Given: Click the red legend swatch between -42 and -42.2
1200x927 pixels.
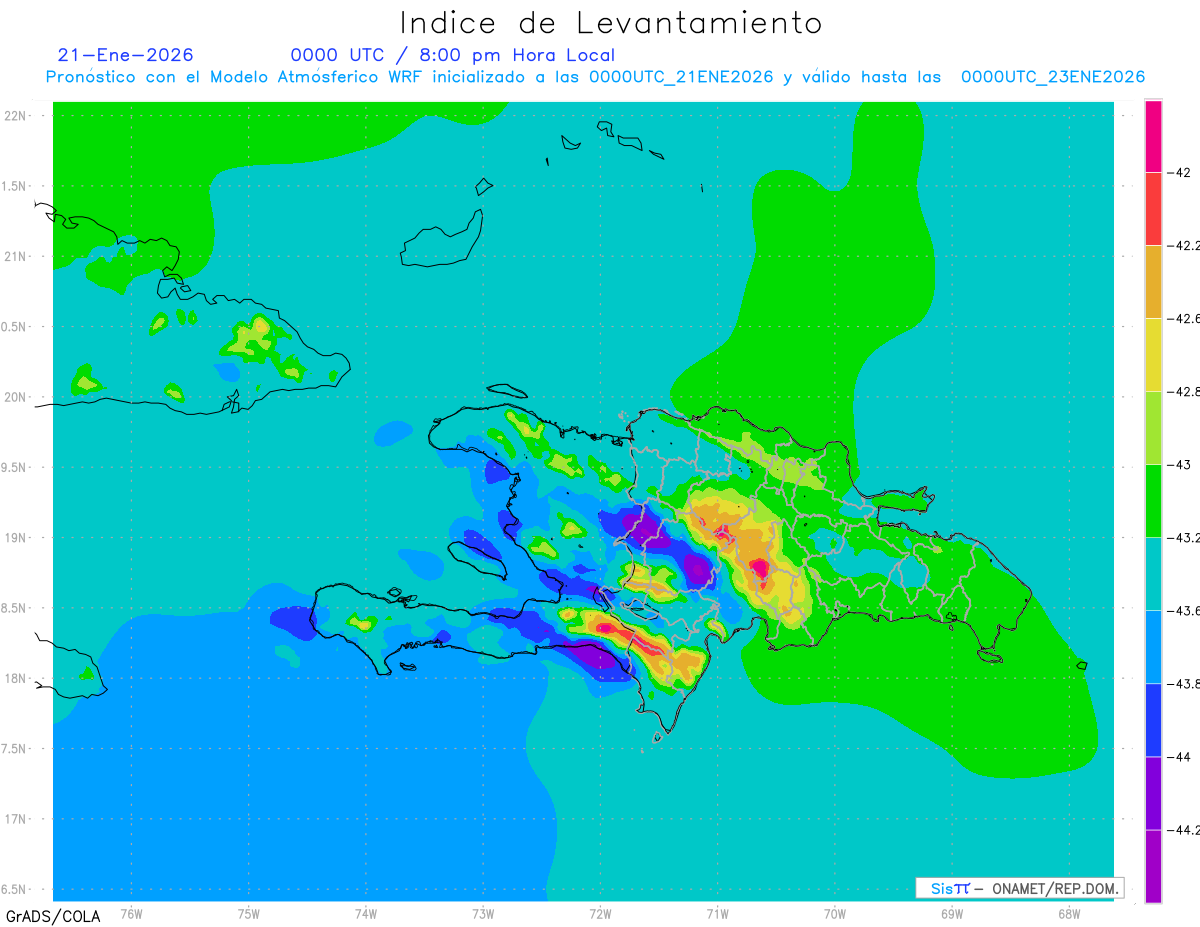Looking at the screenshot, I should [1153, 209].
